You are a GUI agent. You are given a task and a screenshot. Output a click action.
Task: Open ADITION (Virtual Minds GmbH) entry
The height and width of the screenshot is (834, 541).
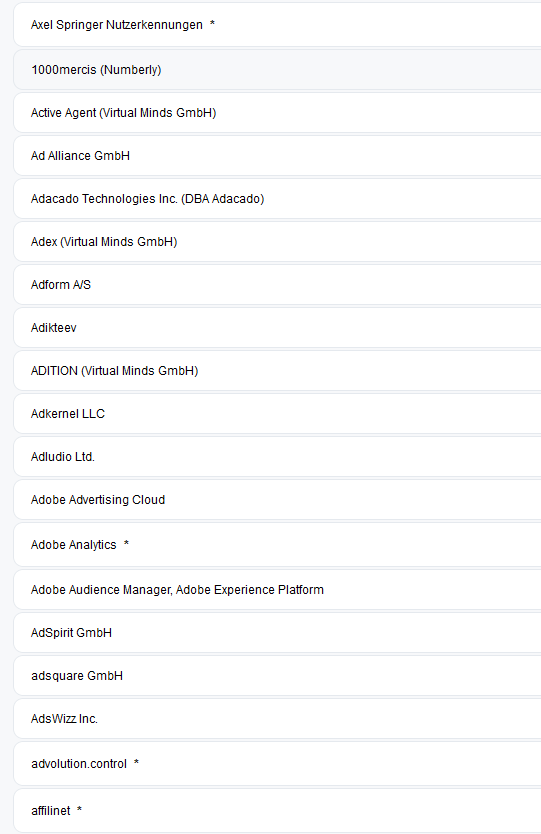277,371
